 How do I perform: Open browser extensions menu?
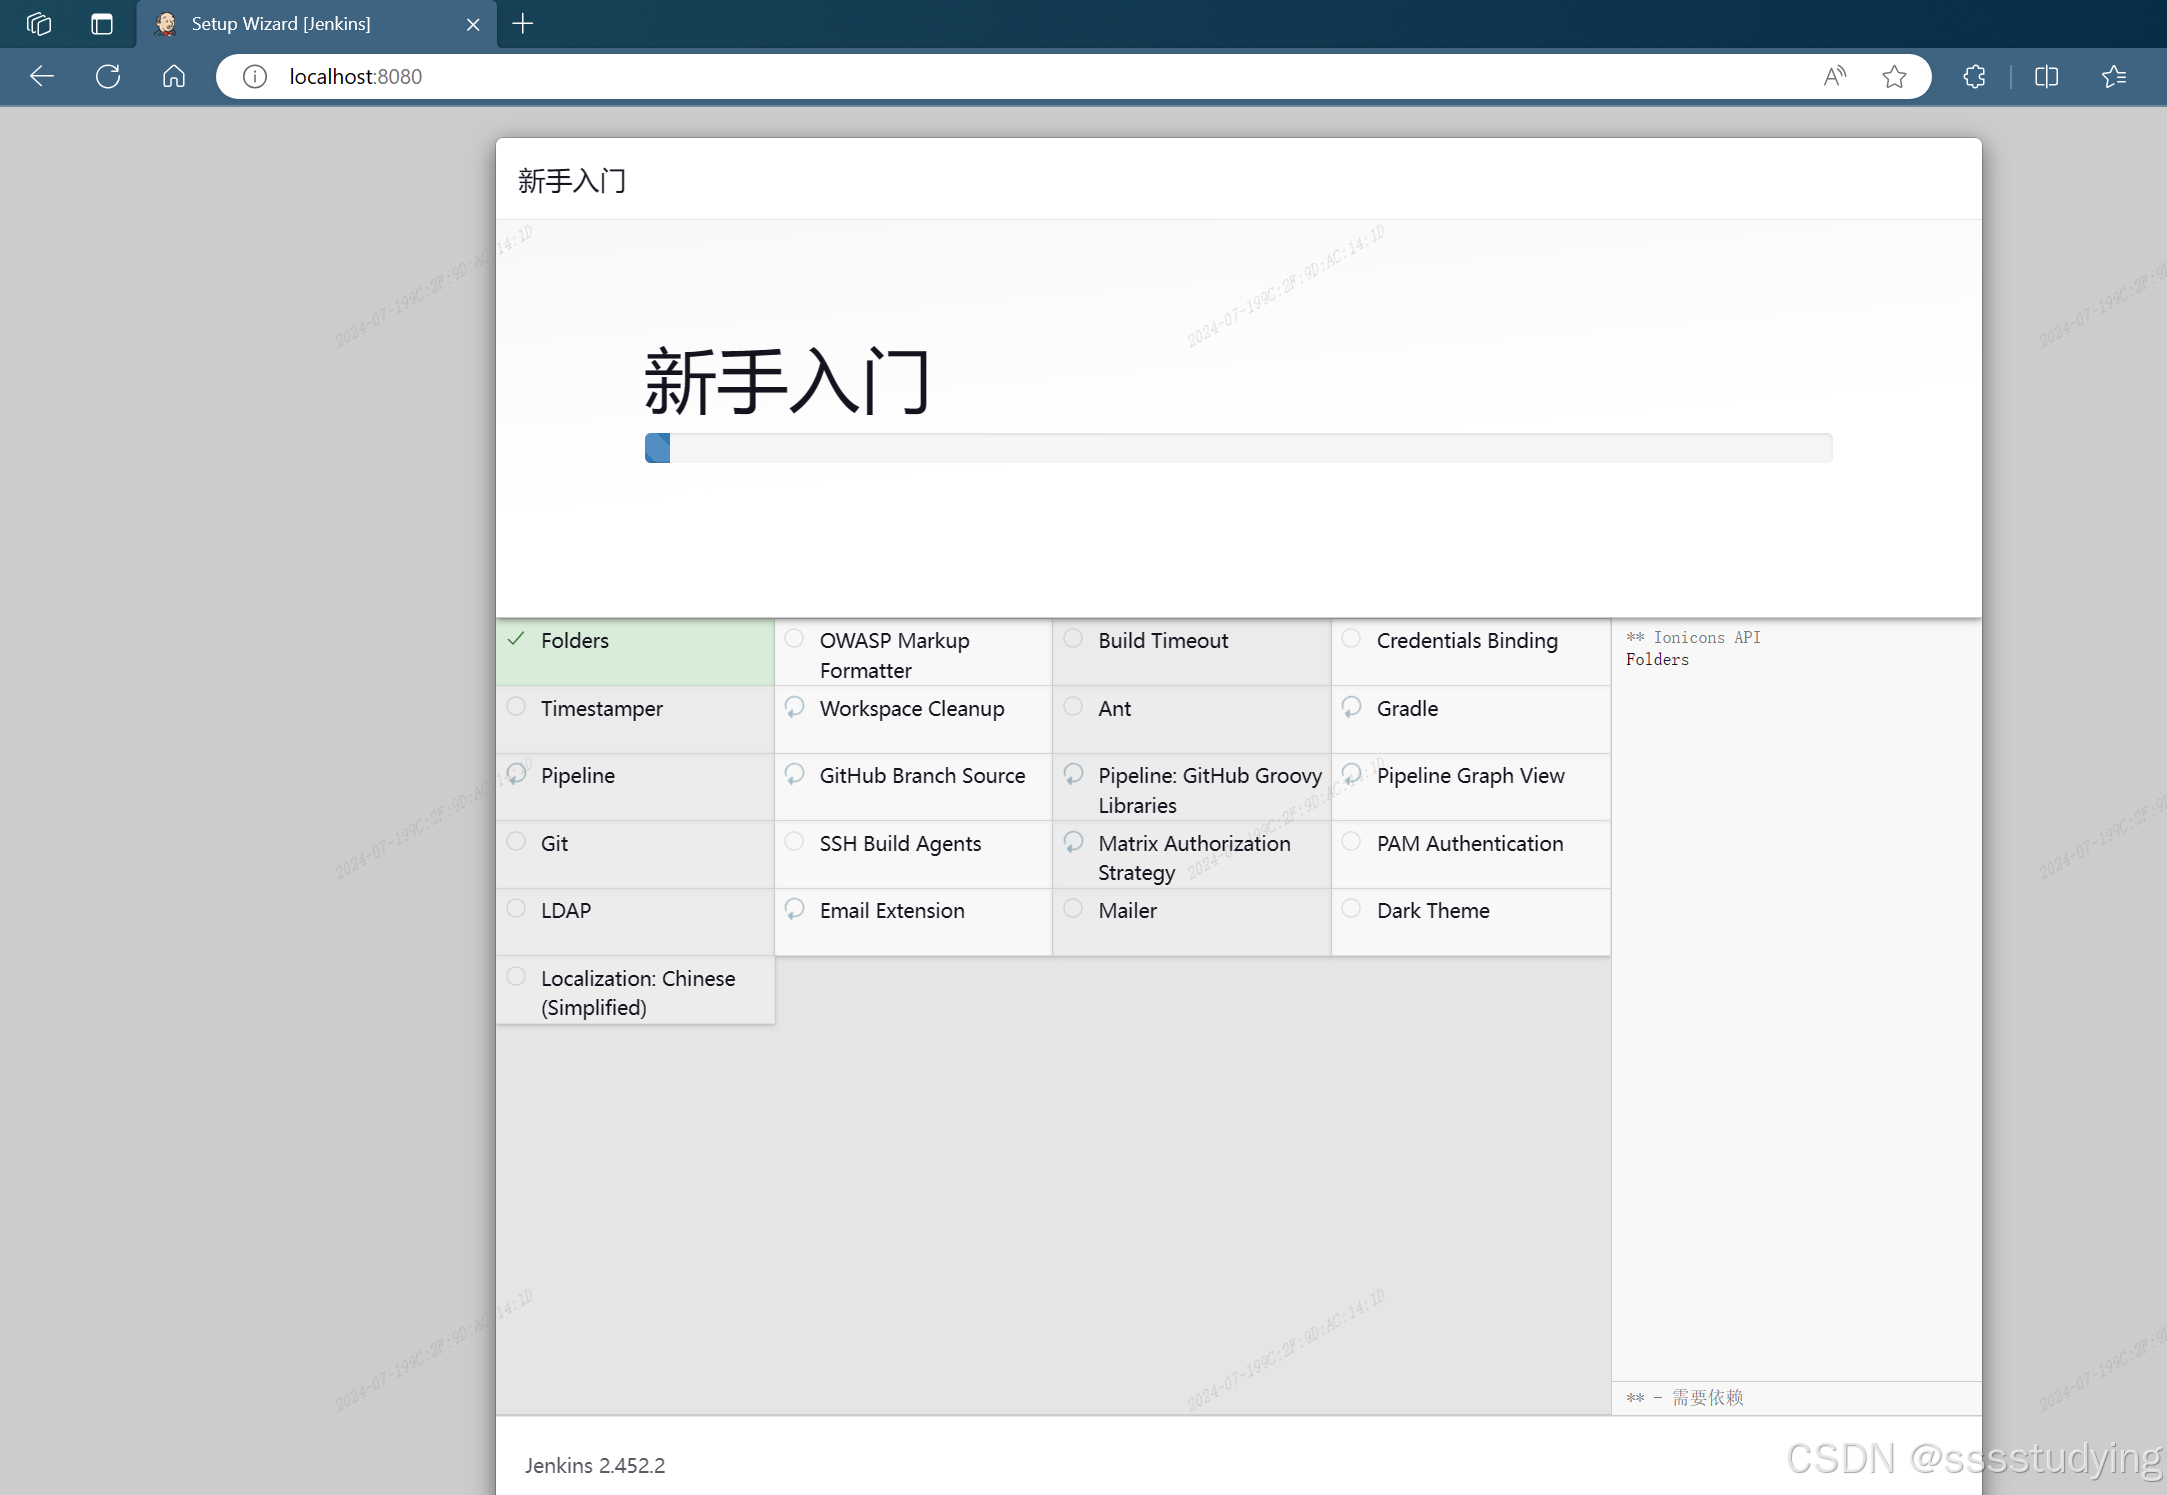[1974, 76]
